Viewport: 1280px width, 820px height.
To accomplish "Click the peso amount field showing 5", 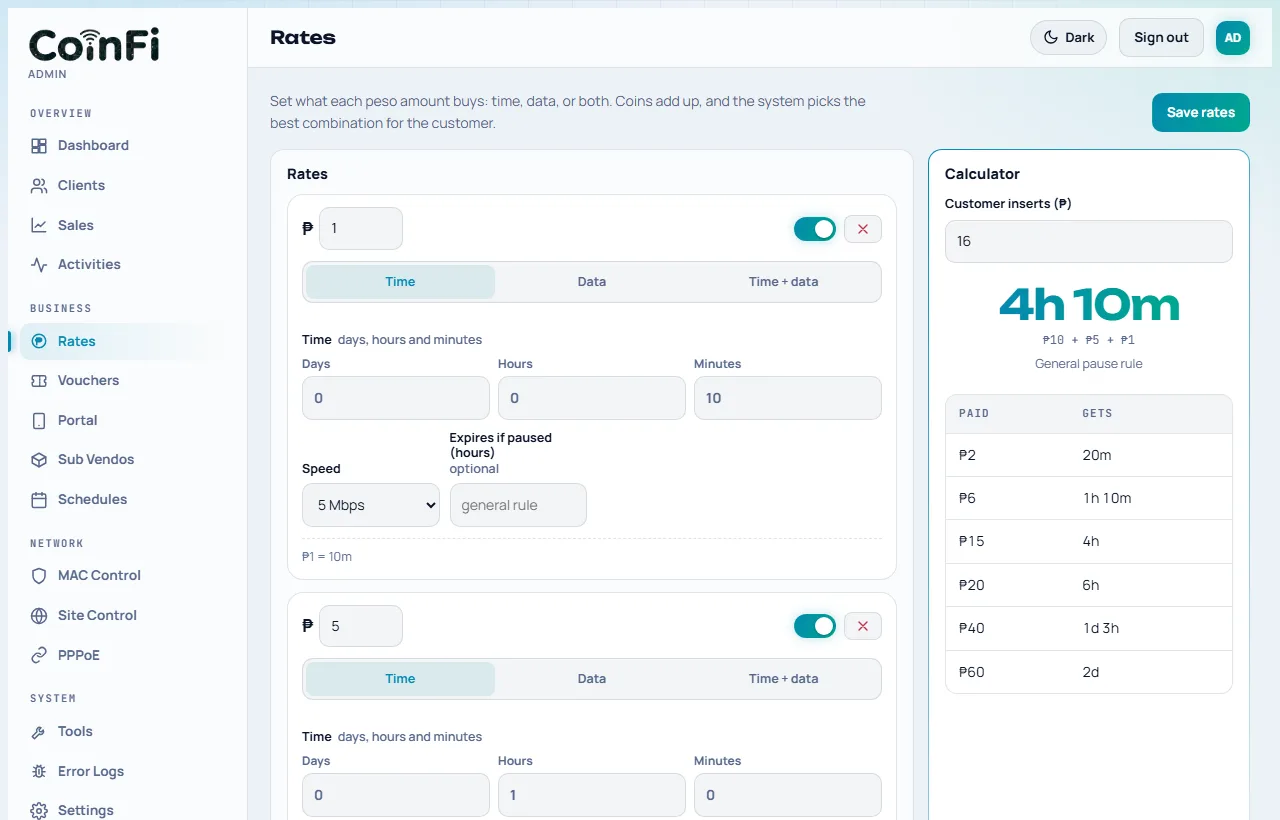I will [x=361, y=626].
